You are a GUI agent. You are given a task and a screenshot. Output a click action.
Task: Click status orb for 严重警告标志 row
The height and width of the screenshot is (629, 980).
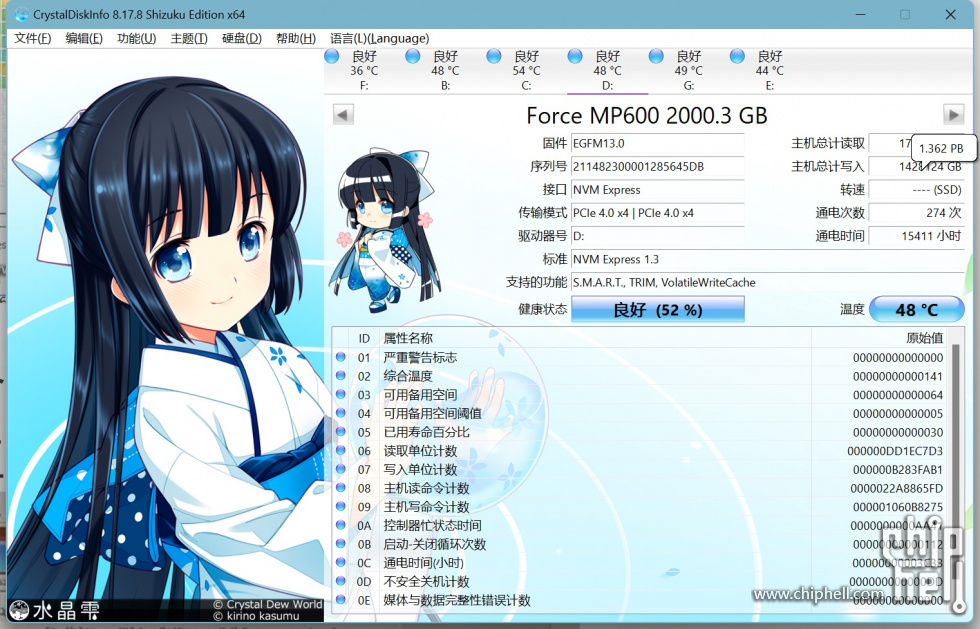tap(341, 357)
